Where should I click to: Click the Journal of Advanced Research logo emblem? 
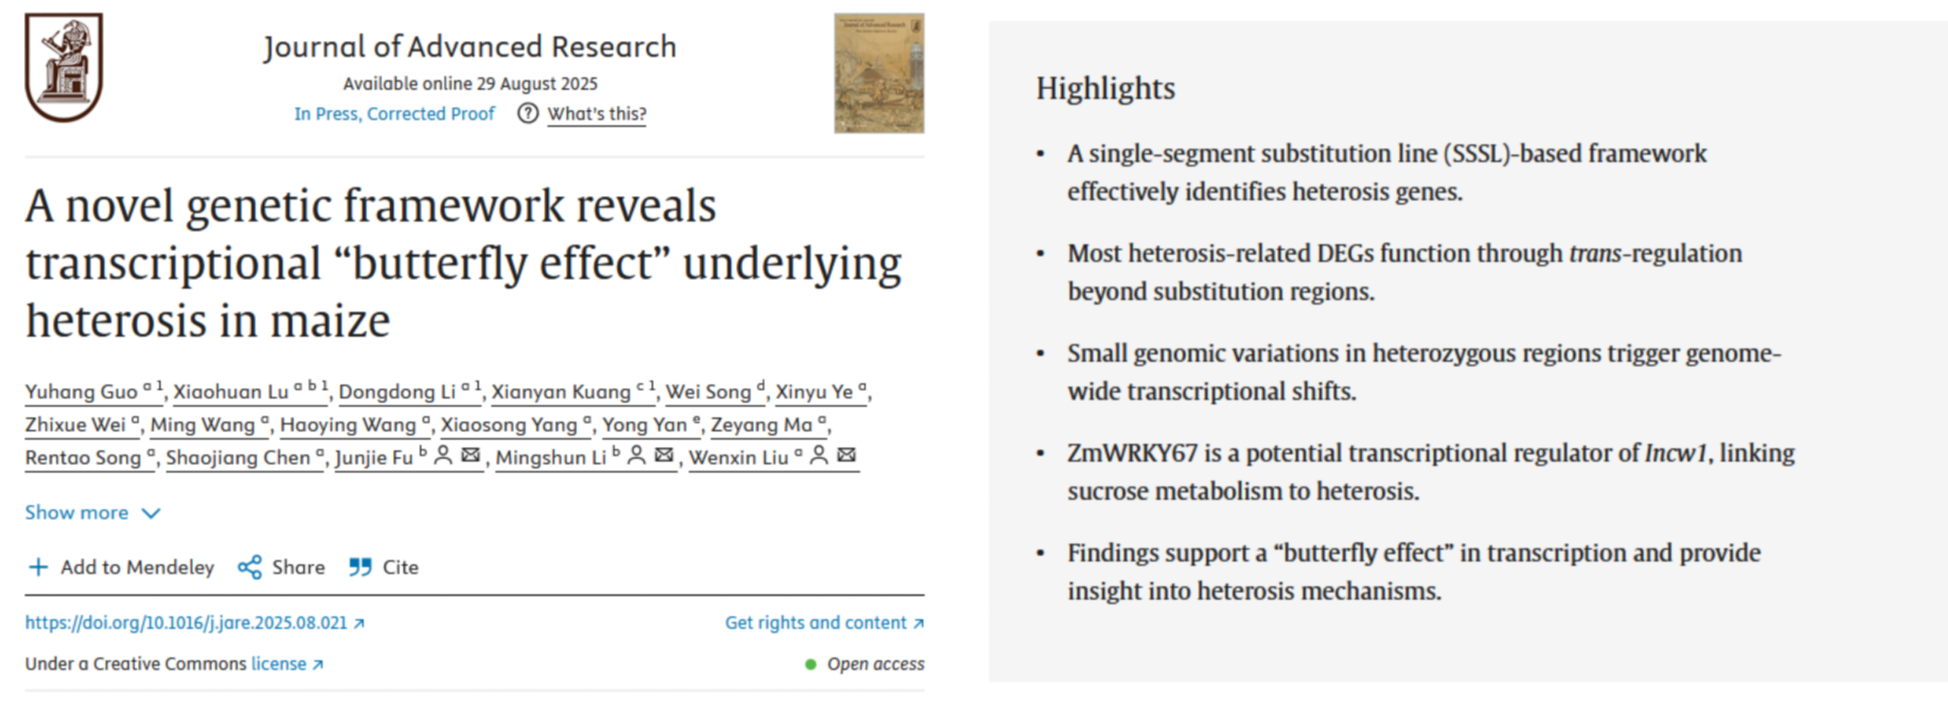pyautogui.click(x=64, y=67)
